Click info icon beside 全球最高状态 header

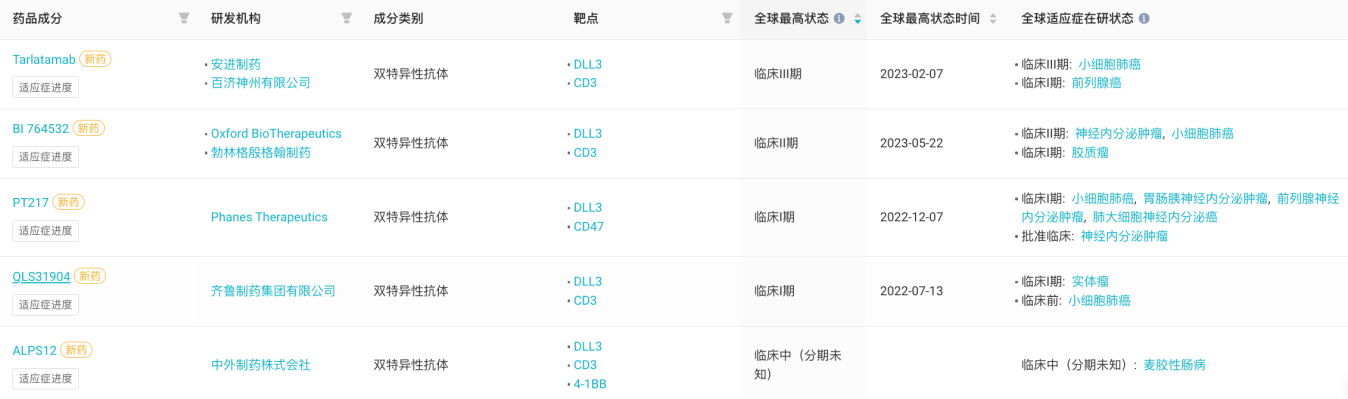[x=839, y=18]
